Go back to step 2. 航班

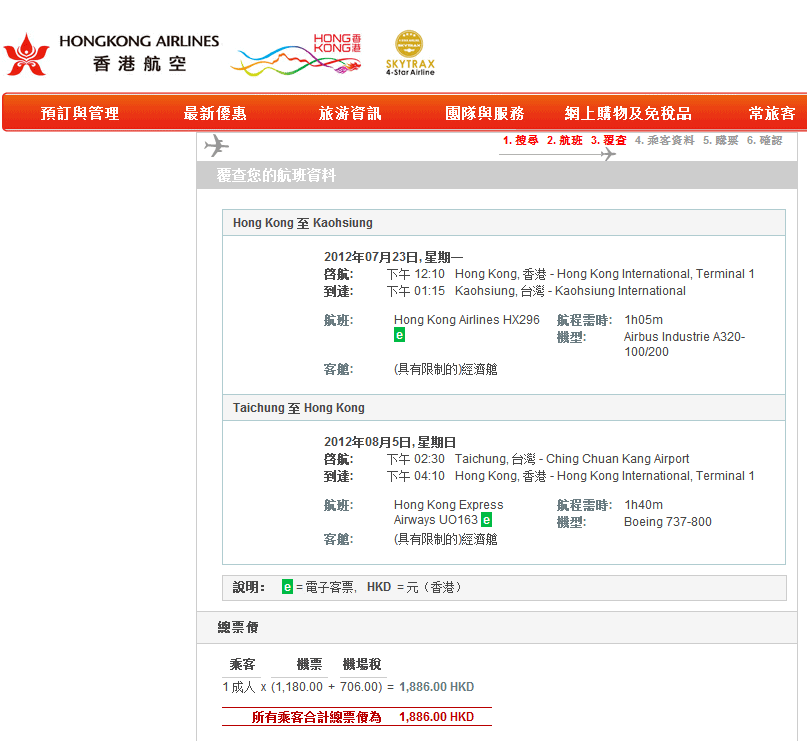tap(564, 141)
